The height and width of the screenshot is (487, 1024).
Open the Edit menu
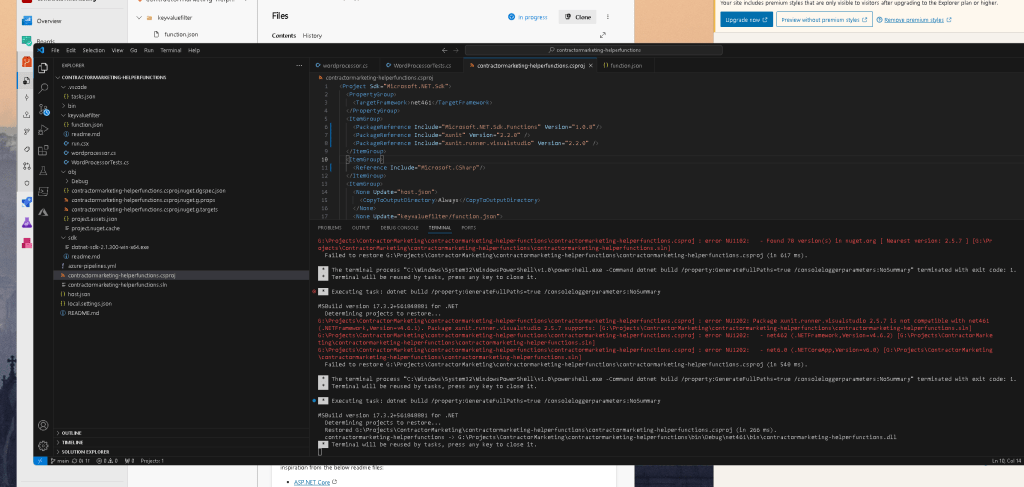pos(71,50)
